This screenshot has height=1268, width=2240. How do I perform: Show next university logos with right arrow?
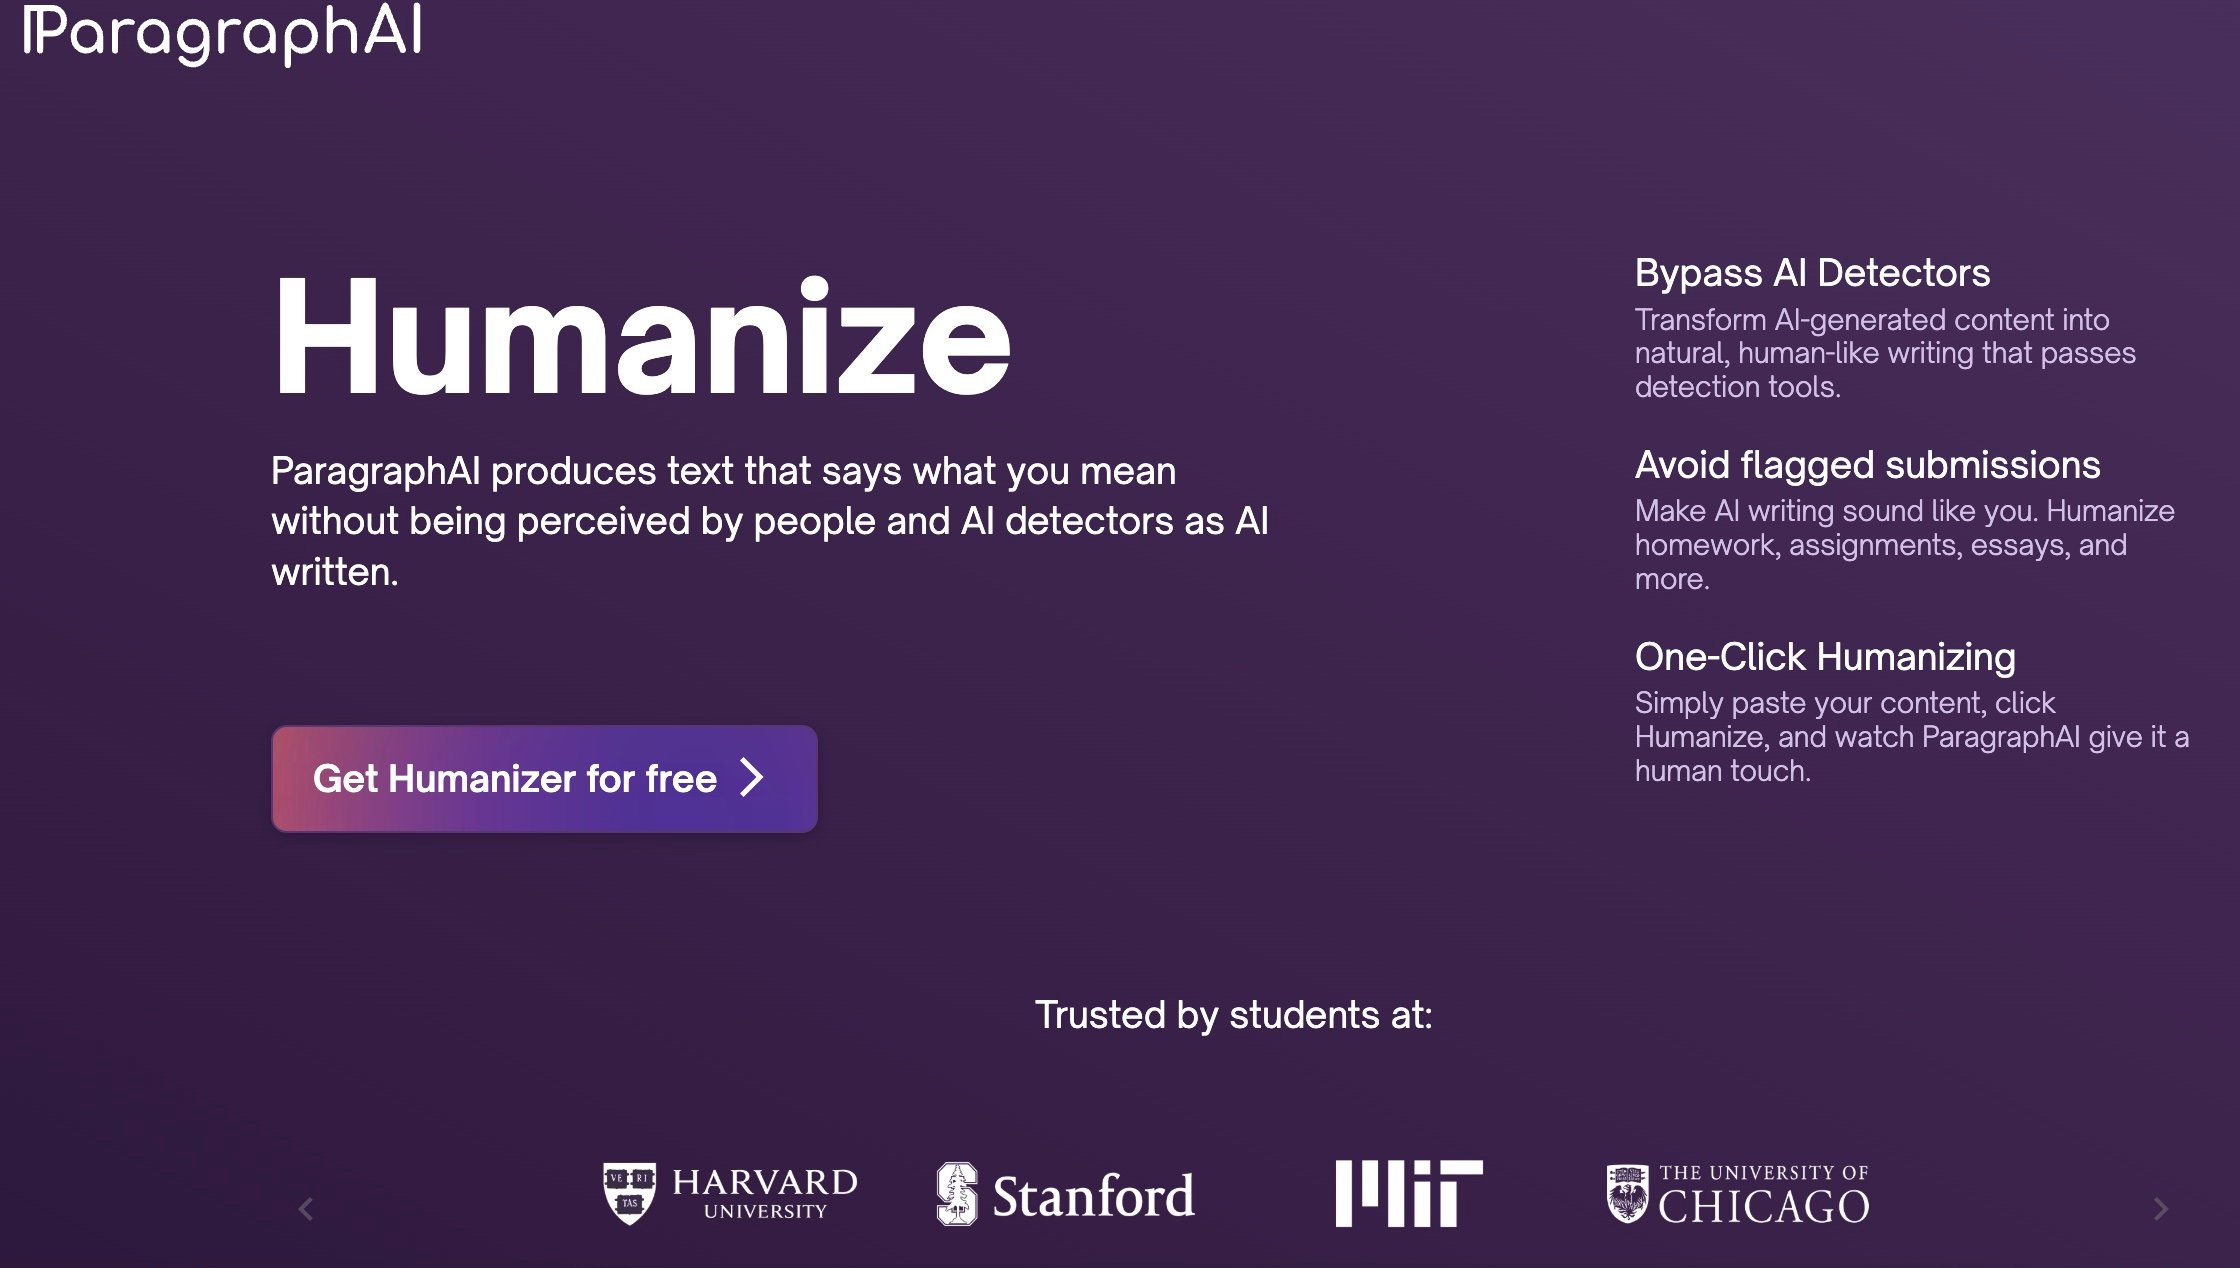[x=2161, y=1209]
